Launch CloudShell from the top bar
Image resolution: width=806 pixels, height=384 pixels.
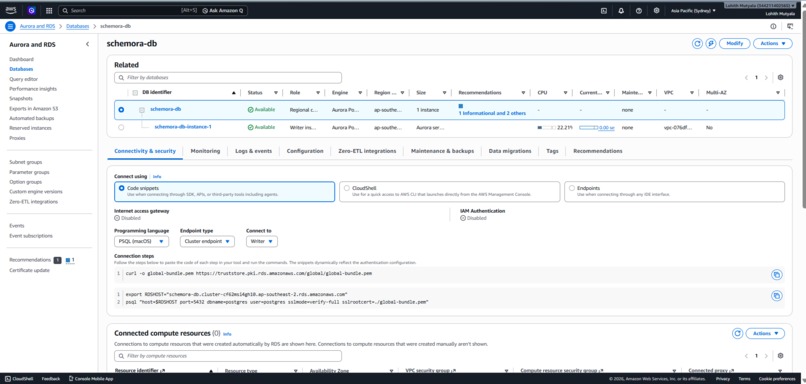point(603,10)
